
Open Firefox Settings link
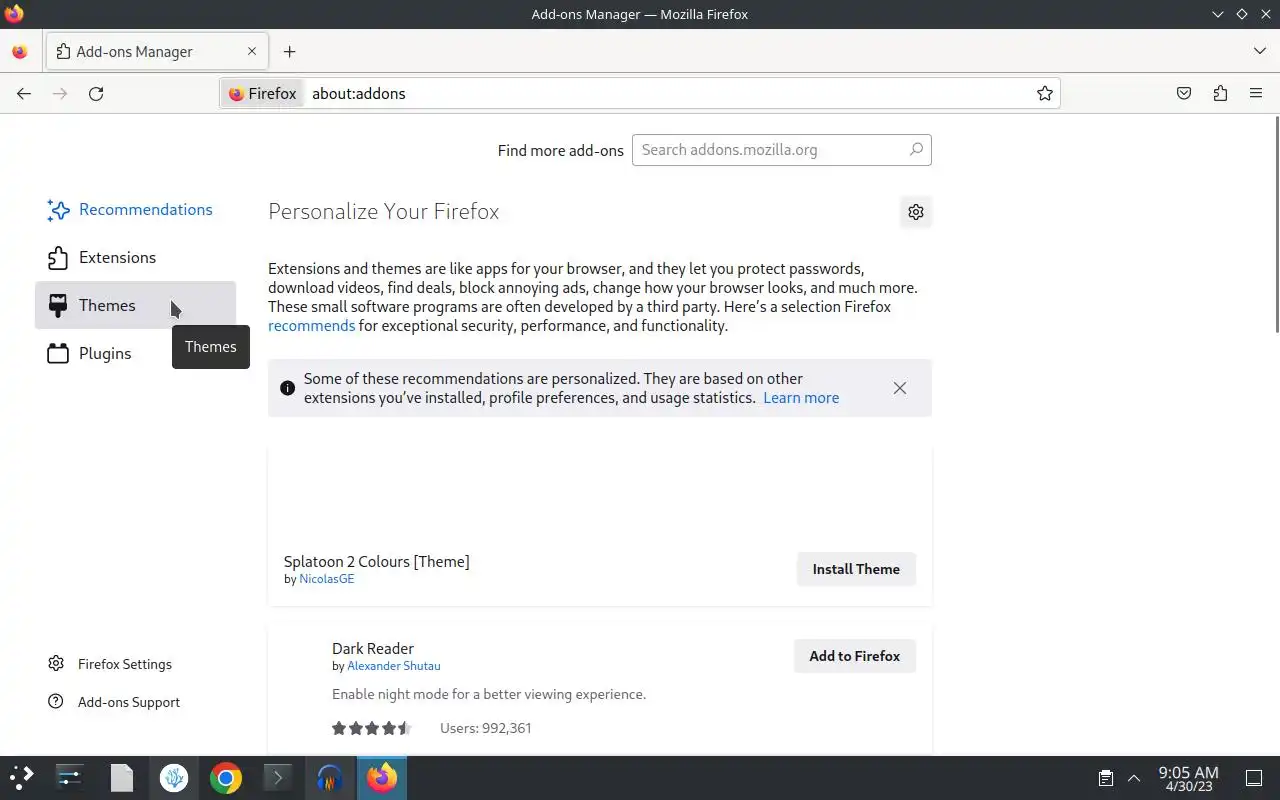click(x=110, y=664)
